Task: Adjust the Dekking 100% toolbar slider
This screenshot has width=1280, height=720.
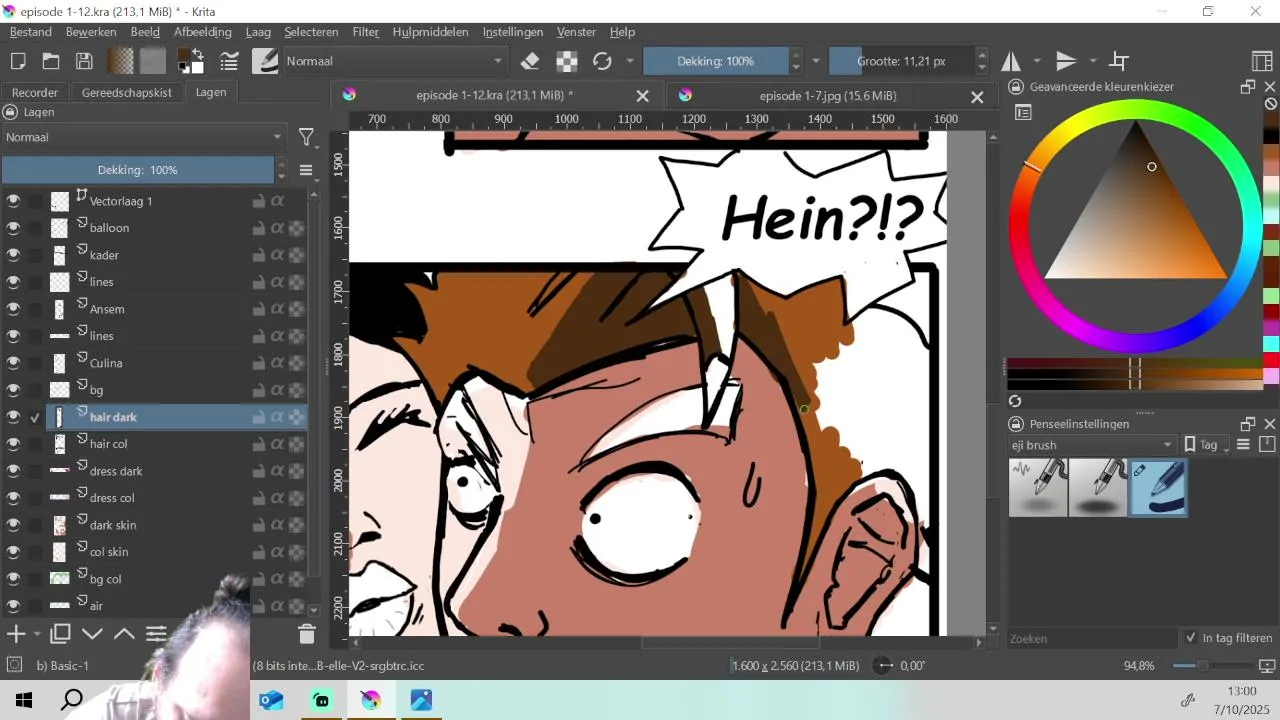Action: coord(716,61)
